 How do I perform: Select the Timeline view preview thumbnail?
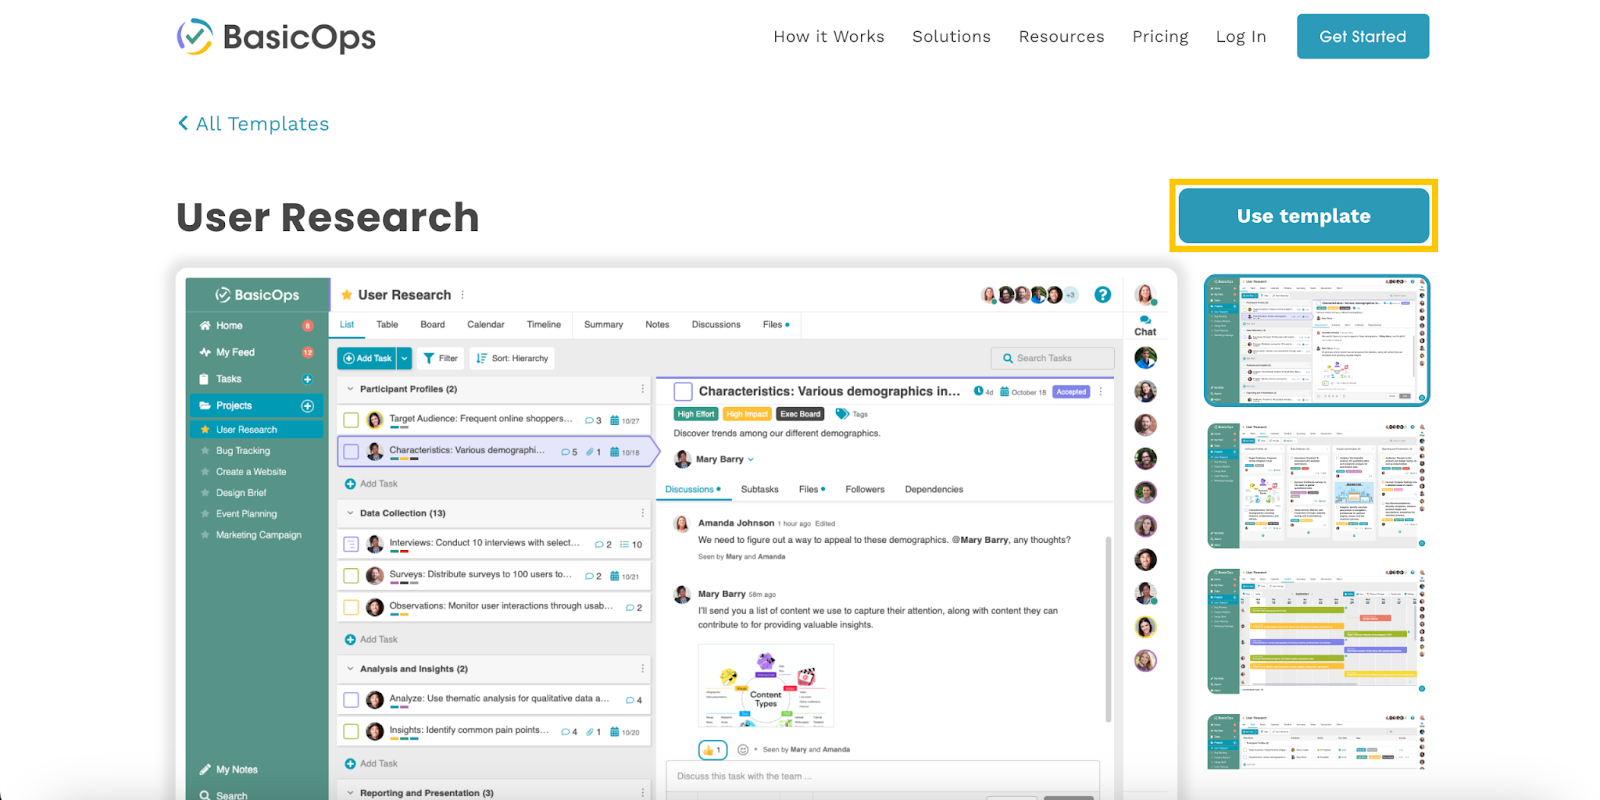1317,631
